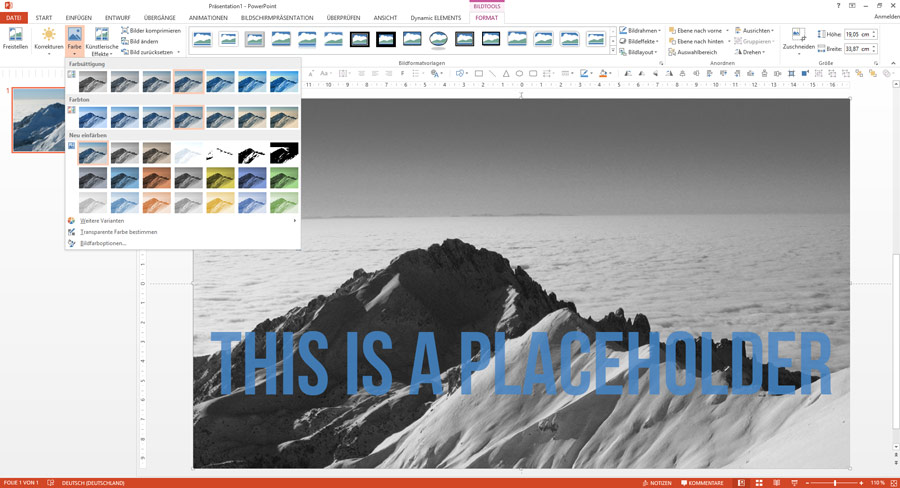Select the sepia recolor thumbnail
The width and height of the screenshot is (900, 488).
point(157,153)
